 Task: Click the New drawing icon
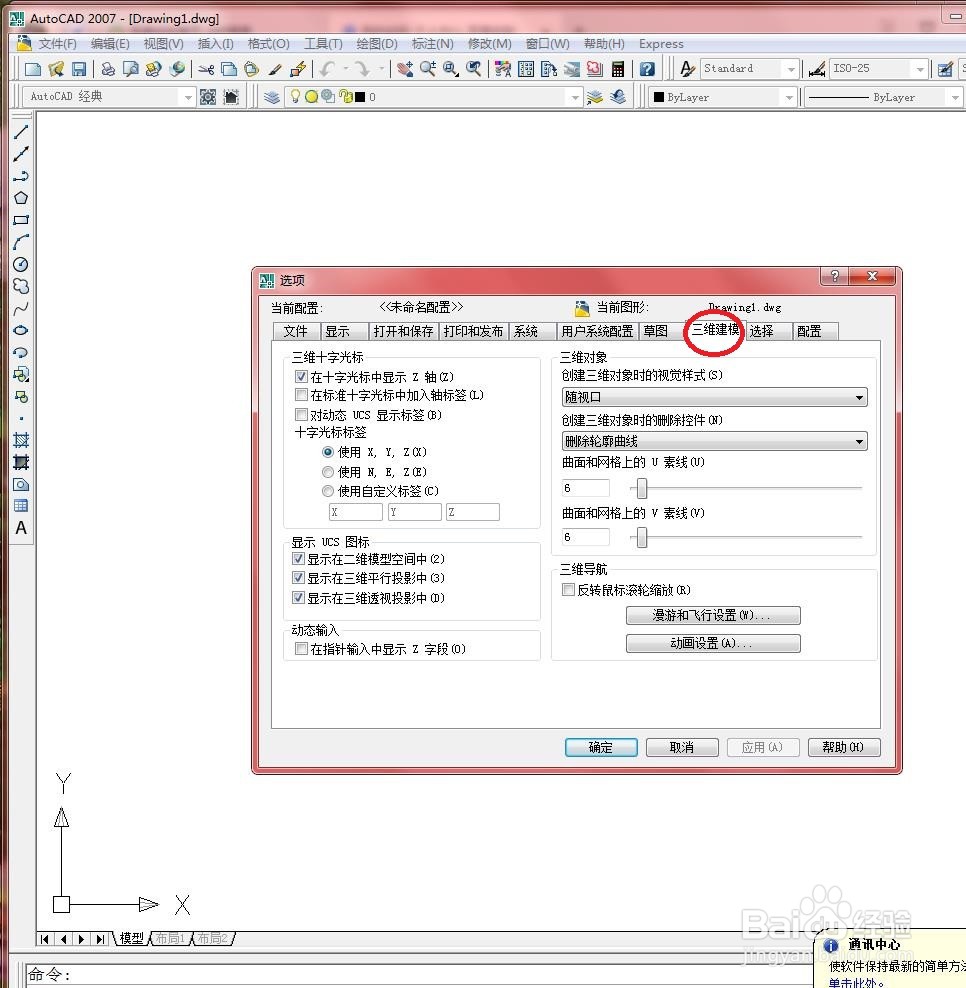[32, 69]
